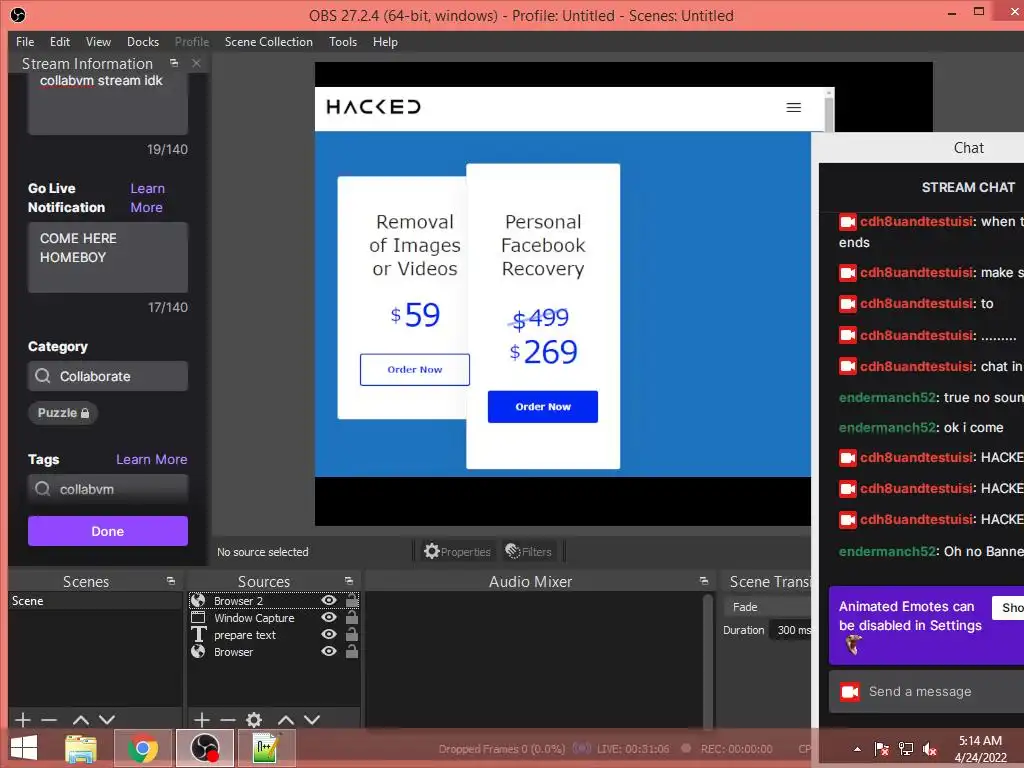Click the HACKED site logo
1024x768 pixels.
[x=374, y=107]
